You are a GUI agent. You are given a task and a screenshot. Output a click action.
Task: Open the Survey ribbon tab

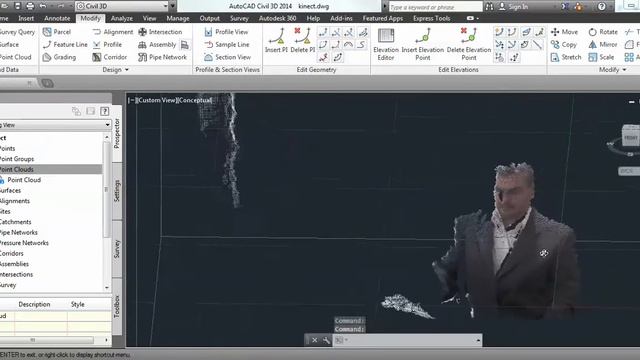tap(239, 18)
